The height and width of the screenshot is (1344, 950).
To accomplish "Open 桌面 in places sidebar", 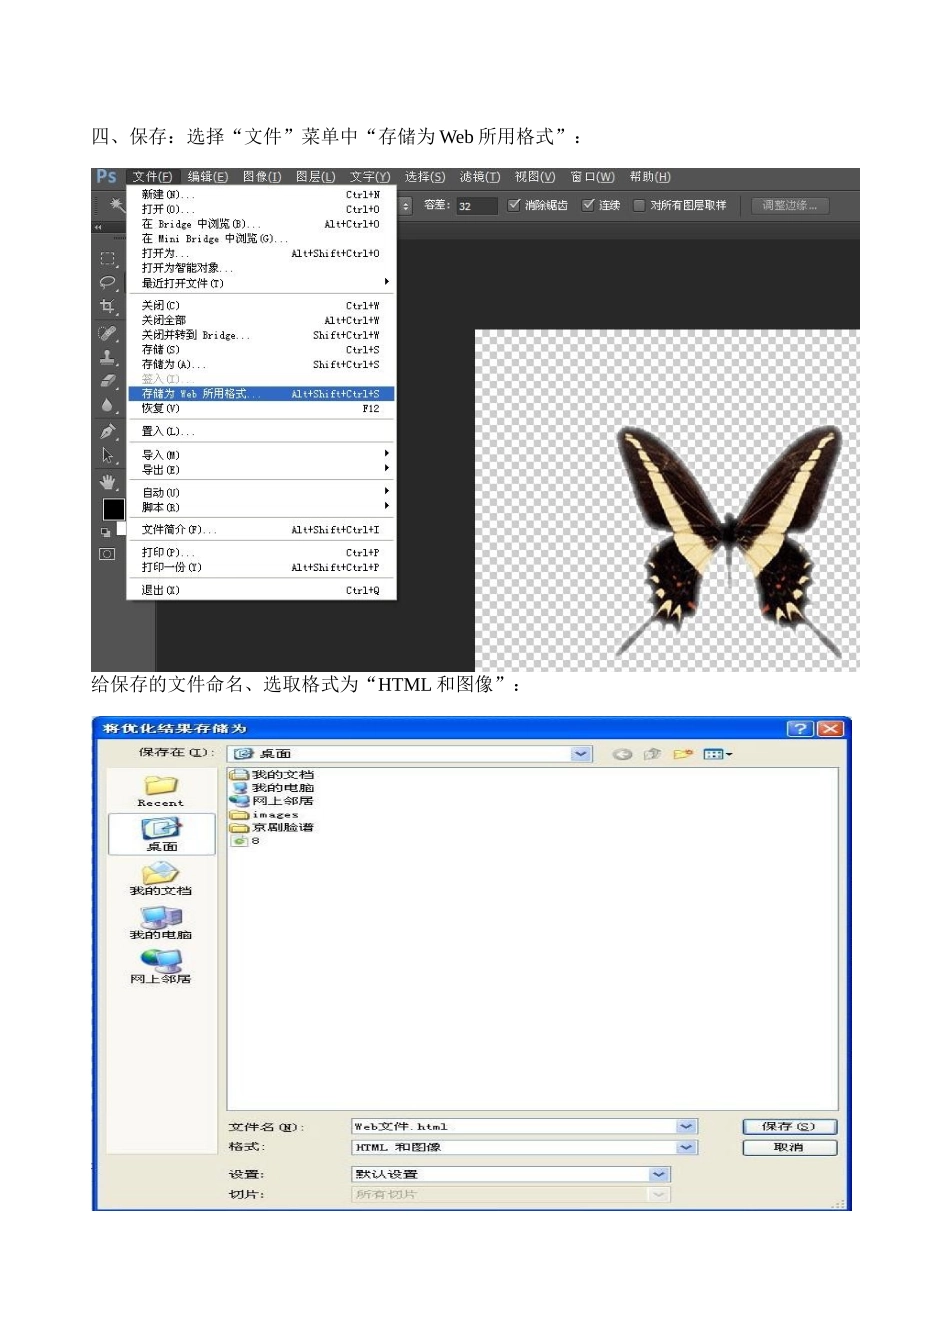I will pos(161,834).
